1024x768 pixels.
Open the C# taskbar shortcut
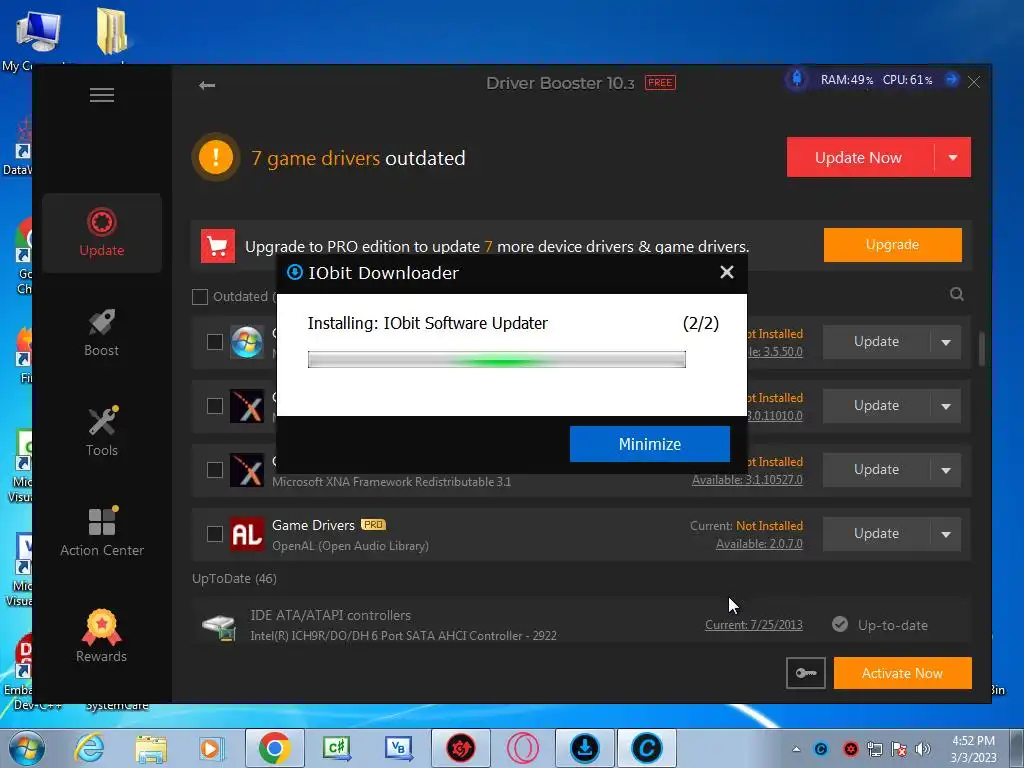pyautogui.click(x=336, y=748)
